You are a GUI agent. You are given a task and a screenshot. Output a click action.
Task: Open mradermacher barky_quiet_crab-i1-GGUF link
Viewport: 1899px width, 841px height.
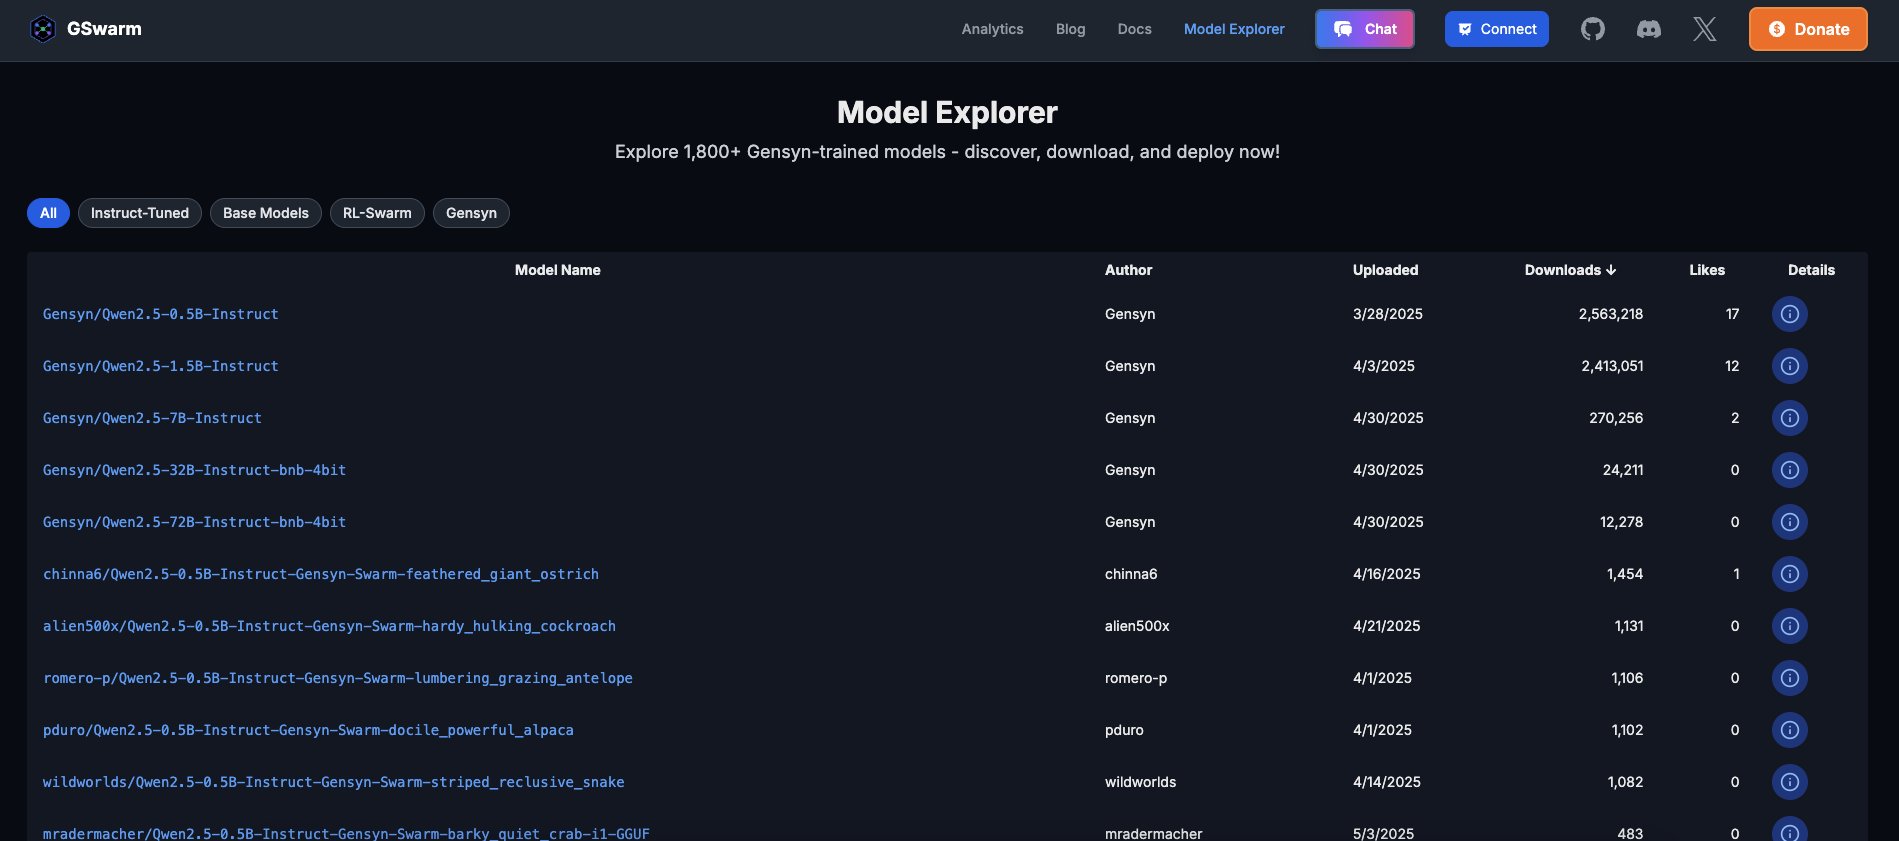(346, 833)
